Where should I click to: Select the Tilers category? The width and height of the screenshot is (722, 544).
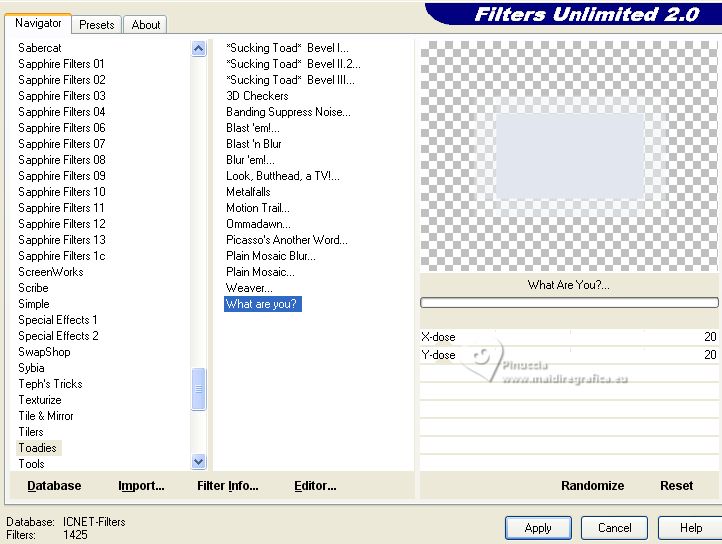pos(31,432)
